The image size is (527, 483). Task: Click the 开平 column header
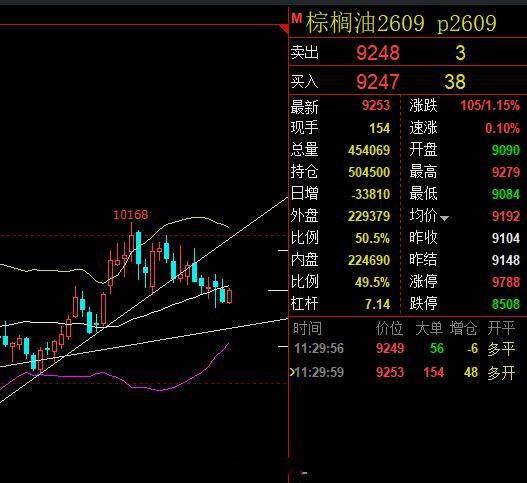(x=501, y=328)
